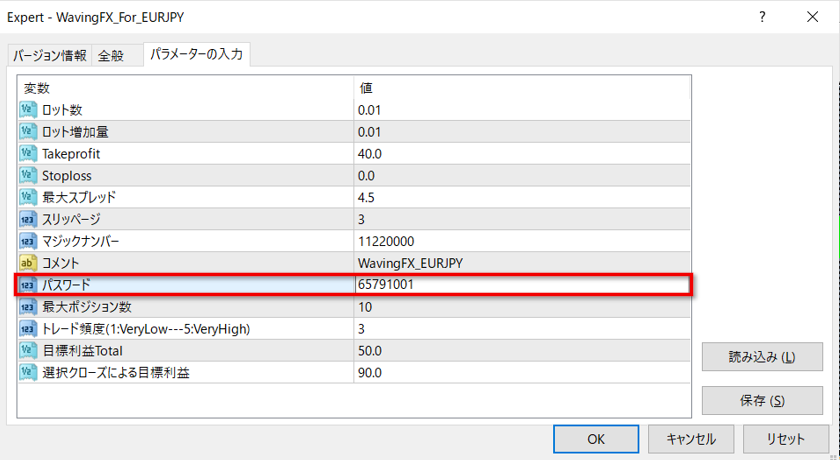Select the 最大スプレッド variable name

[79, 197]
